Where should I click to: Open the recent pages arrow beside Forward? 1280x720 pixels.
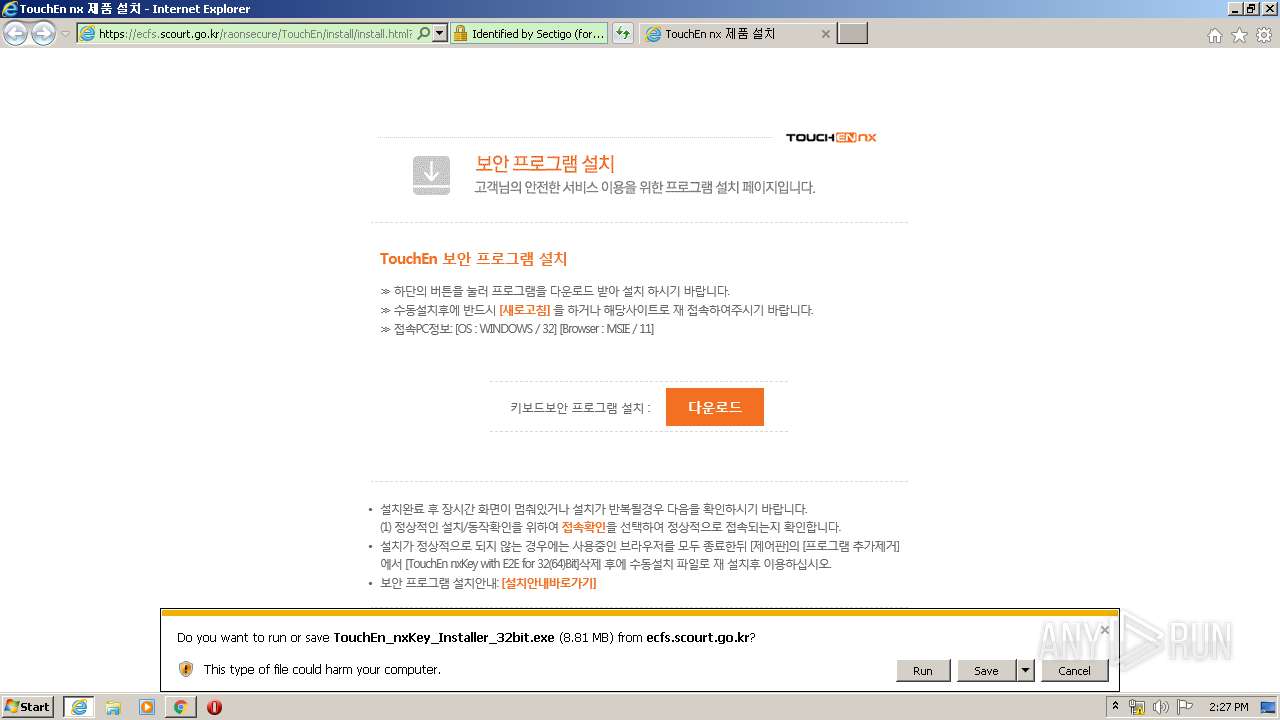[65, 34]
